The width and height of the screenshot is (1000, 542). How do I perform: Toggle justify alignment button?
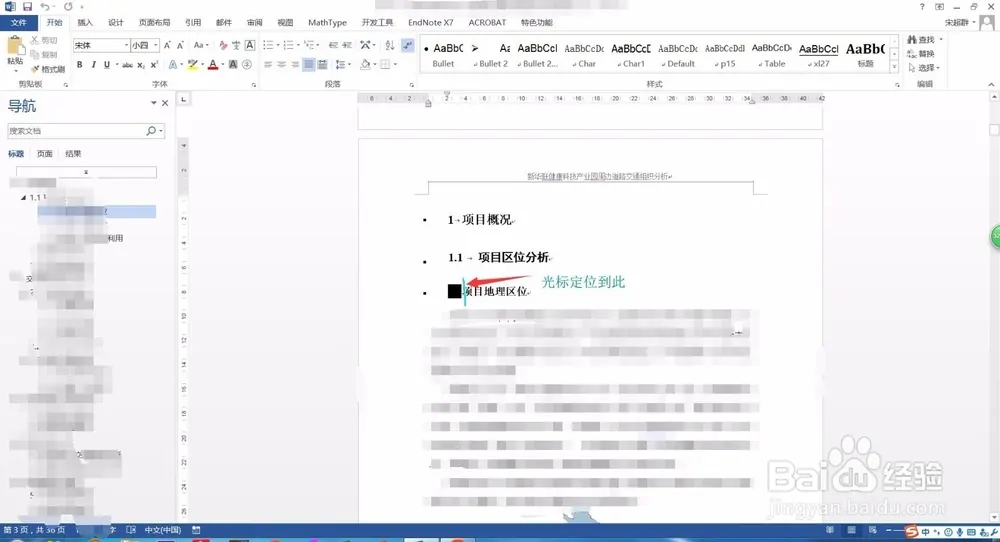309,64
